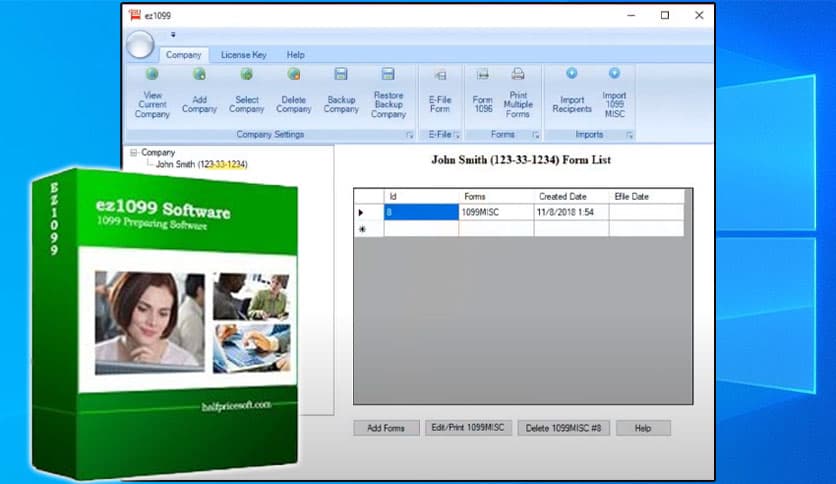836x484 pixels.
Task: Click the Add Forms button
Action: pyautogui.click(x=386, y=428)
